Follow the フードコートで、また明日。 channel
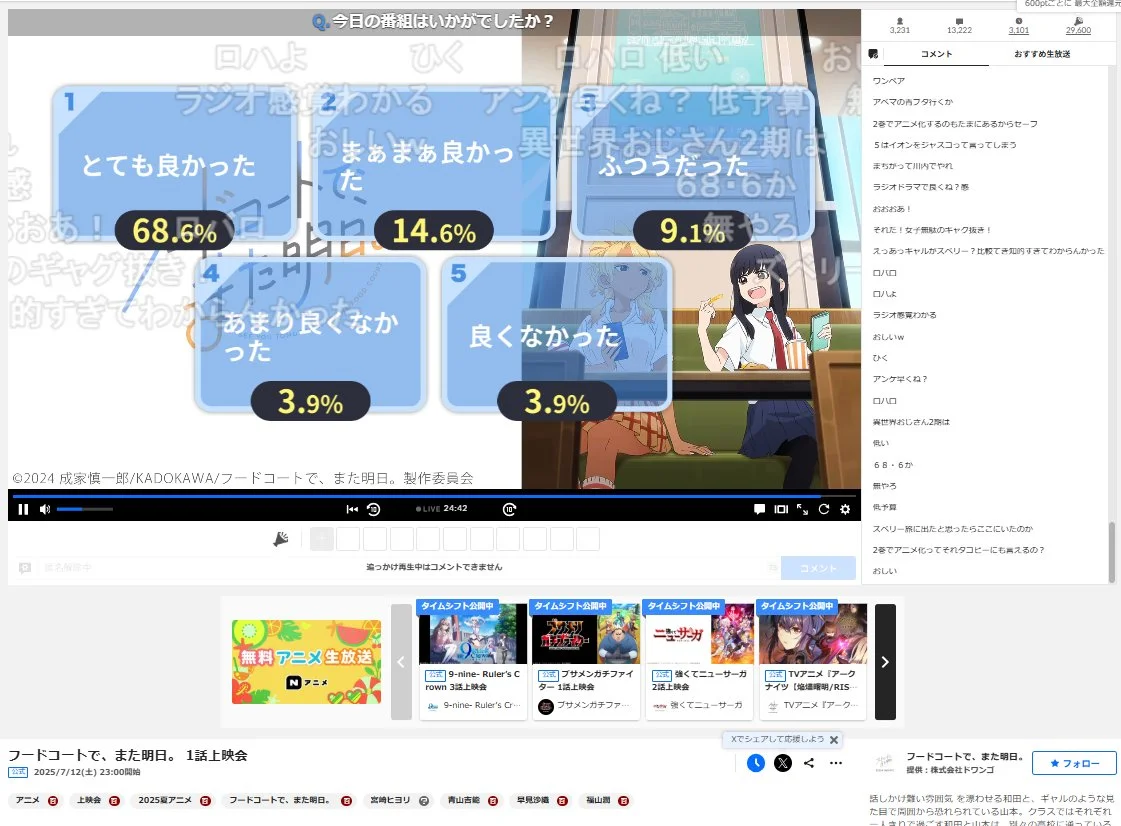 (x=1074, y=763)
